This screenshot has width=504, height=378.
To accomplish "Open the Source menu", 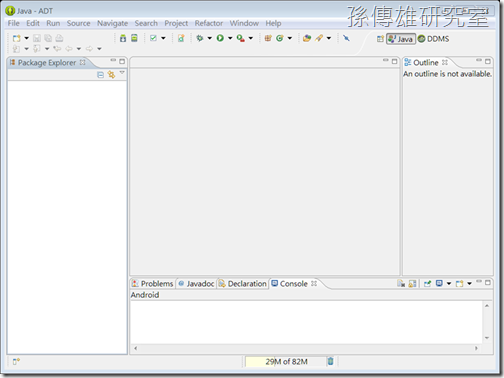I will pos(78,23).
